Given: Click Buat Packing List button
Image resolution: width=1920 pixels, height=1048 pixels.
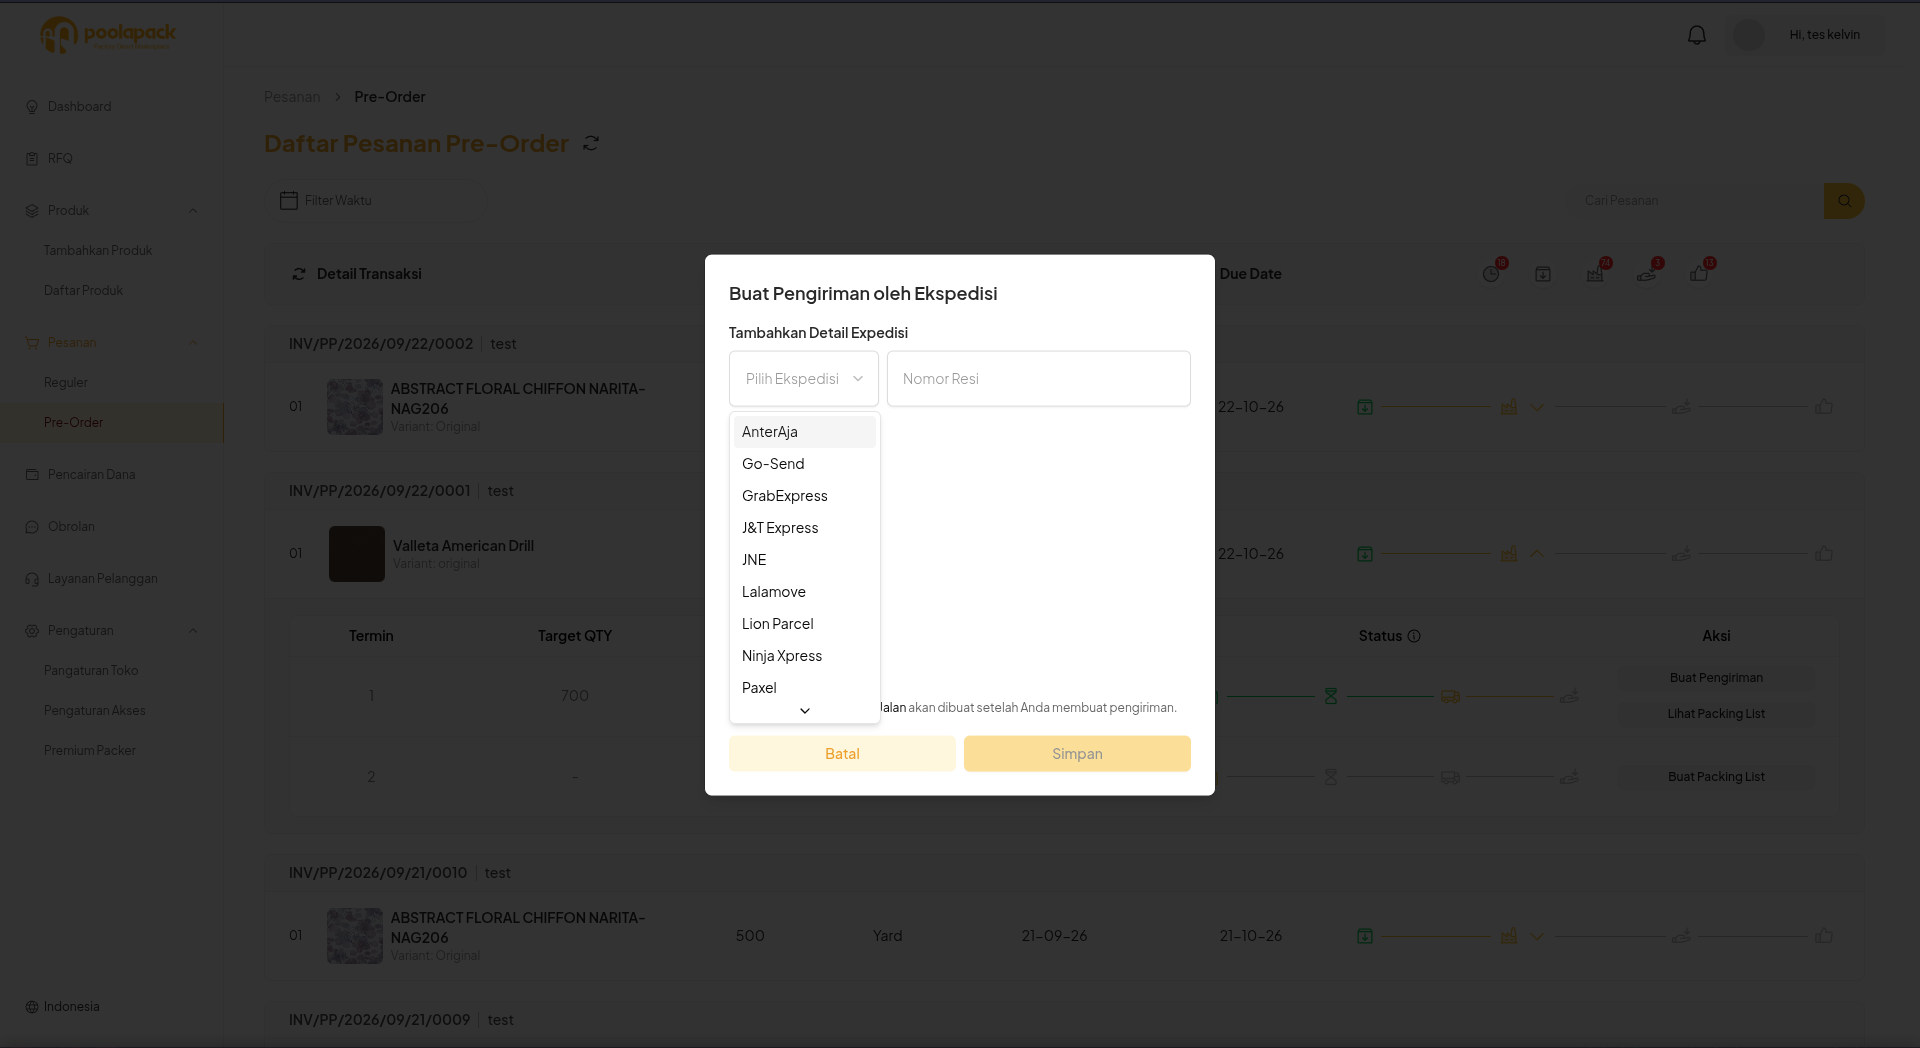Looking at the screenshot, I should coord(1716,777).
